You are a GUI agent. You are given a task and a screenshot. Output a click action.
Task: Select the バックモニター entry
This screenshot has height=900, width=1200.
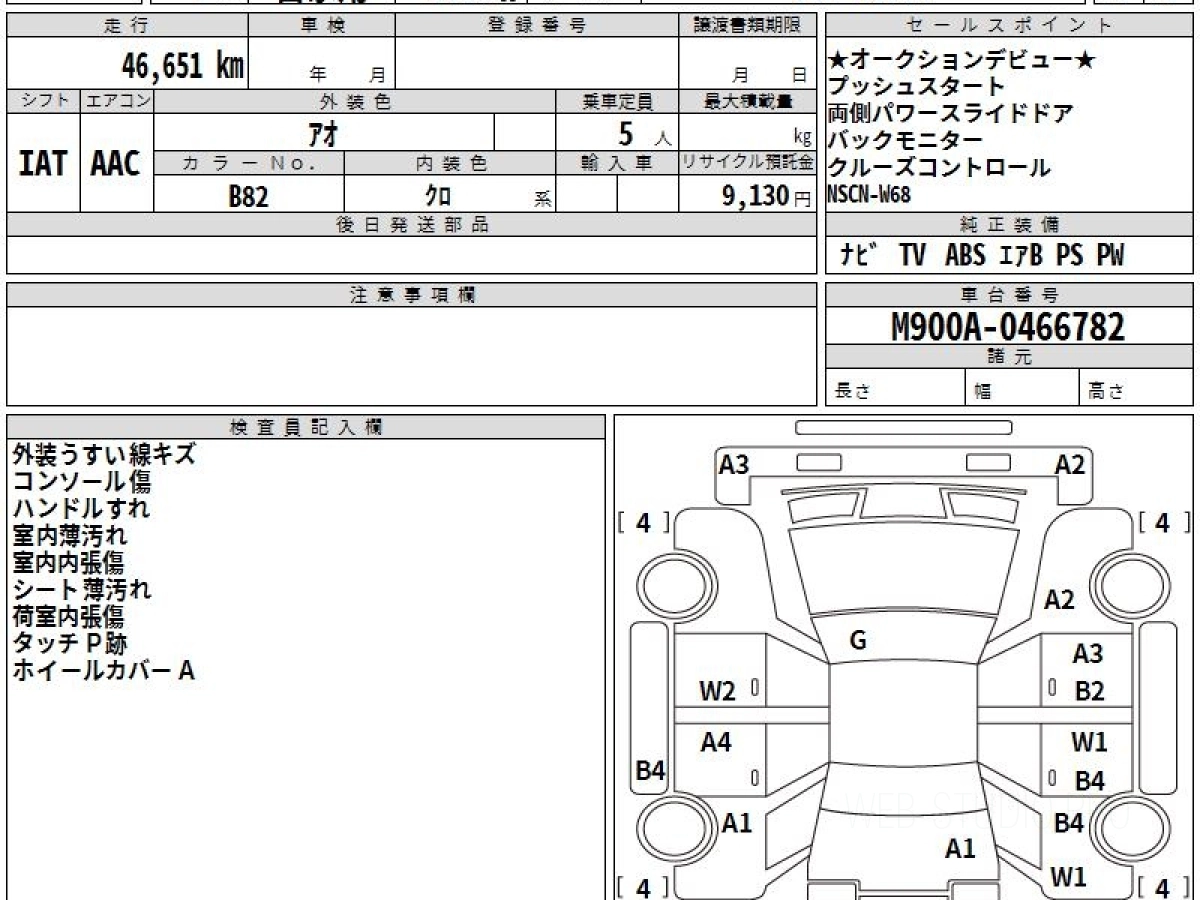[x=905, y=141]
